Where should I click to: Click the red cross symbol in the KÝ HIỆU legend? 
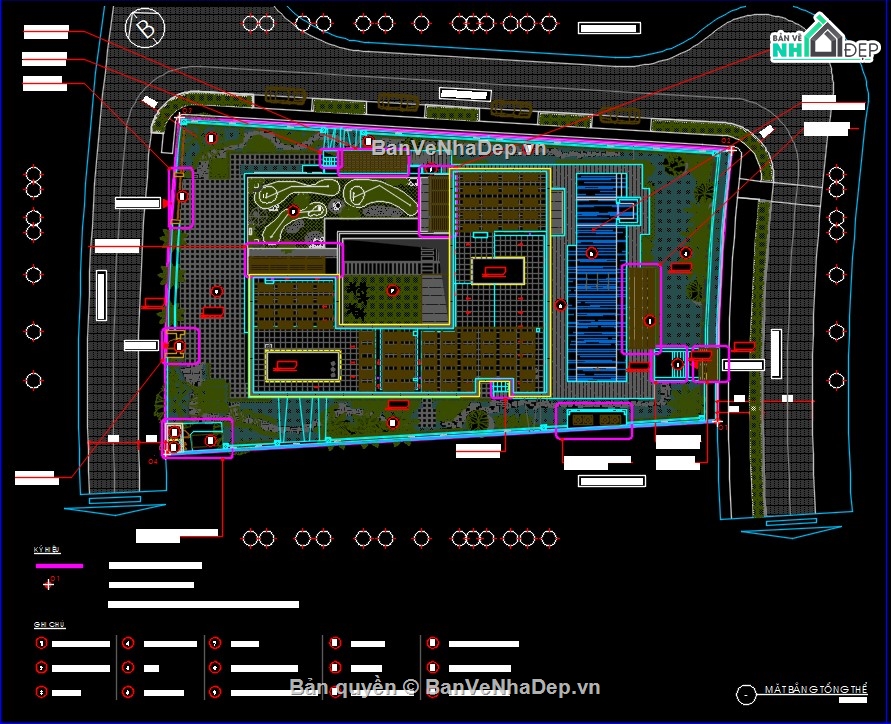[x=48, y=584]
